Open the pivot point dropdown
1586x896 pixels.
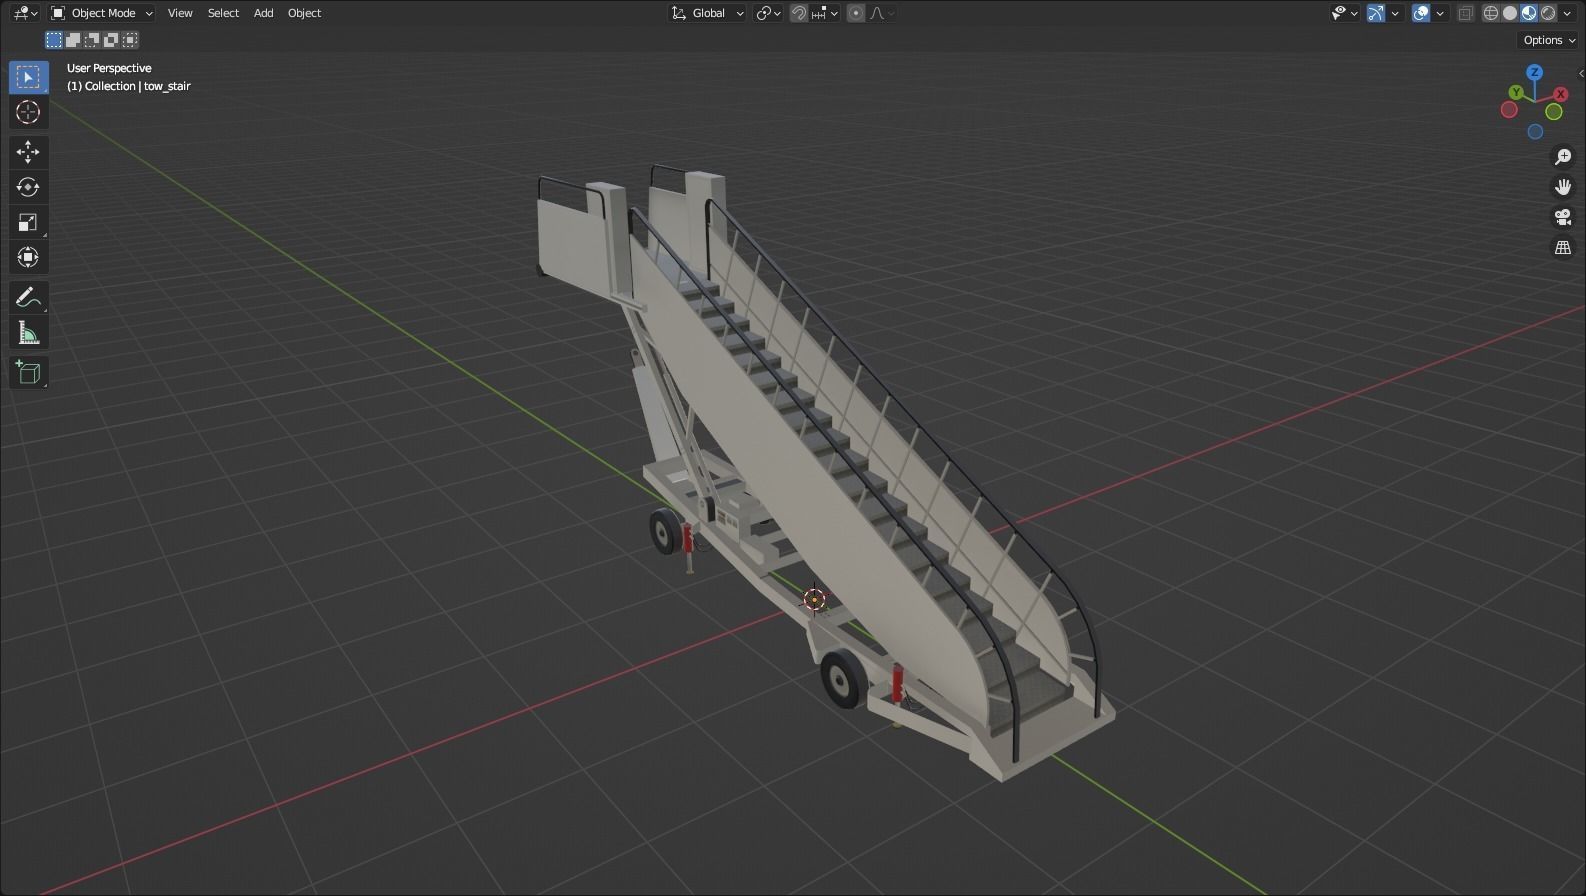769,13
